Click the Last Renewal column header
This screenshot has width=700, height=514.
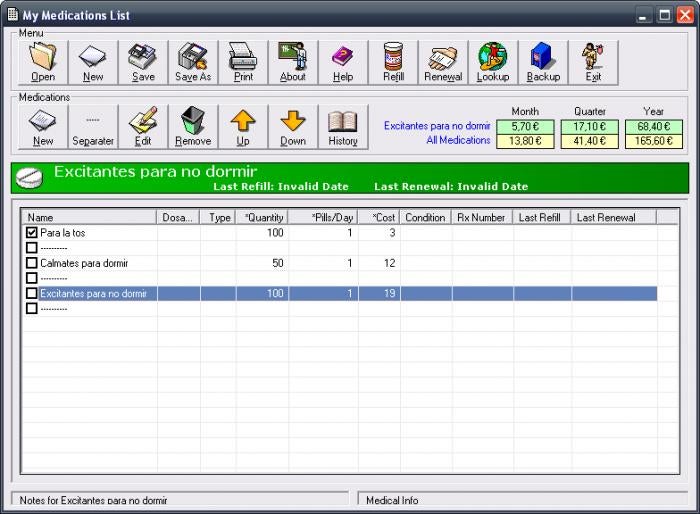(x=614, y=217)
